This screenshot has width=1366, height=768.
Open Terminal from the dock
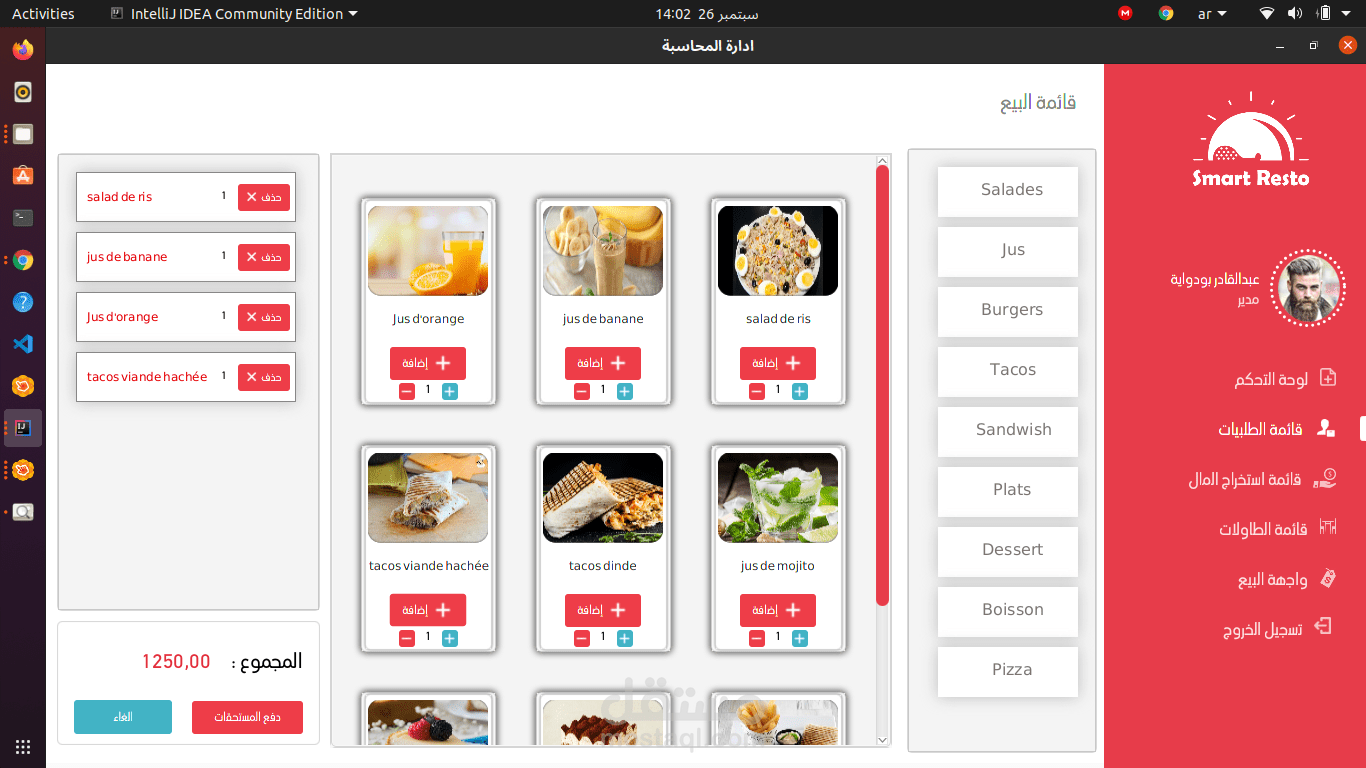point(23,218)
